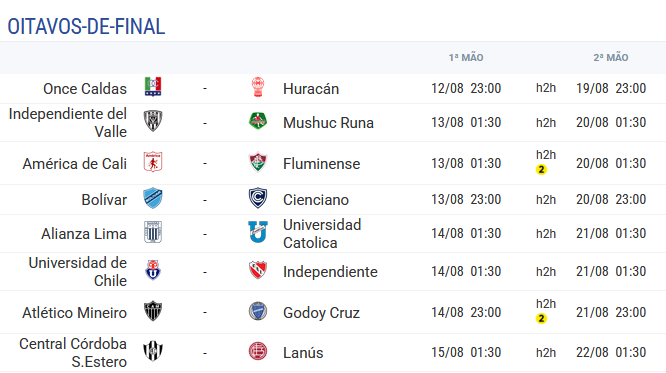Click the Universidad de Chile team name

tap(78, 271)
